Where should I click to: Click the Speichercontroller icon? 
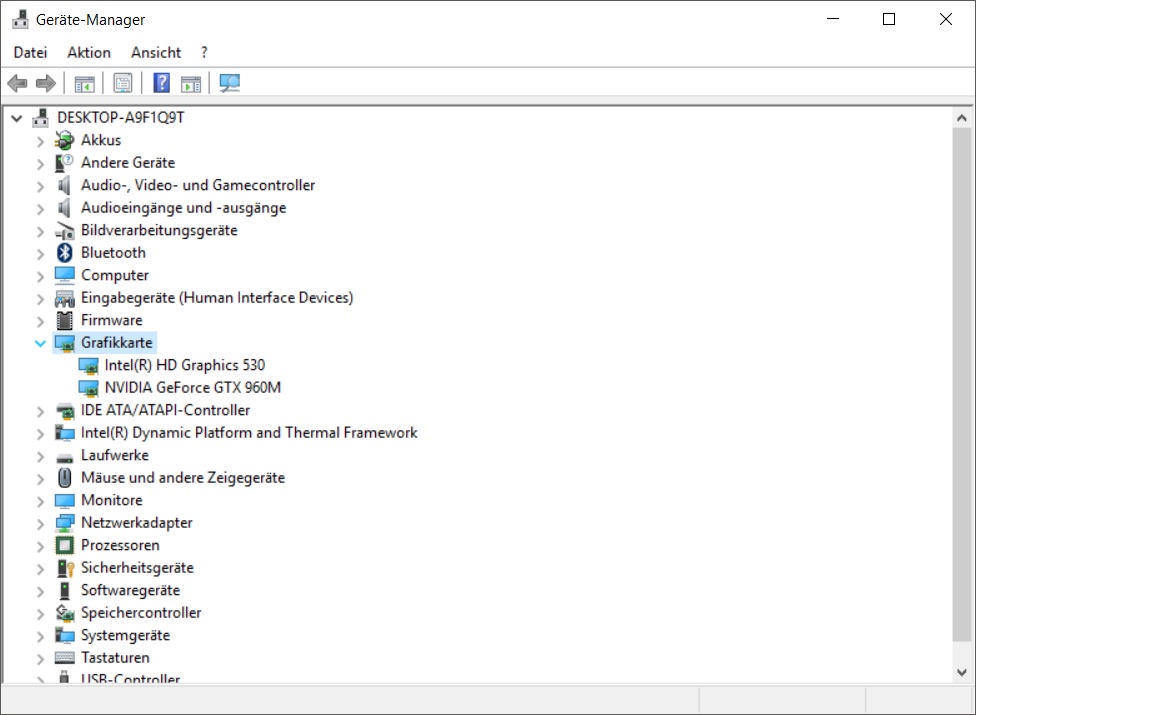65,613
